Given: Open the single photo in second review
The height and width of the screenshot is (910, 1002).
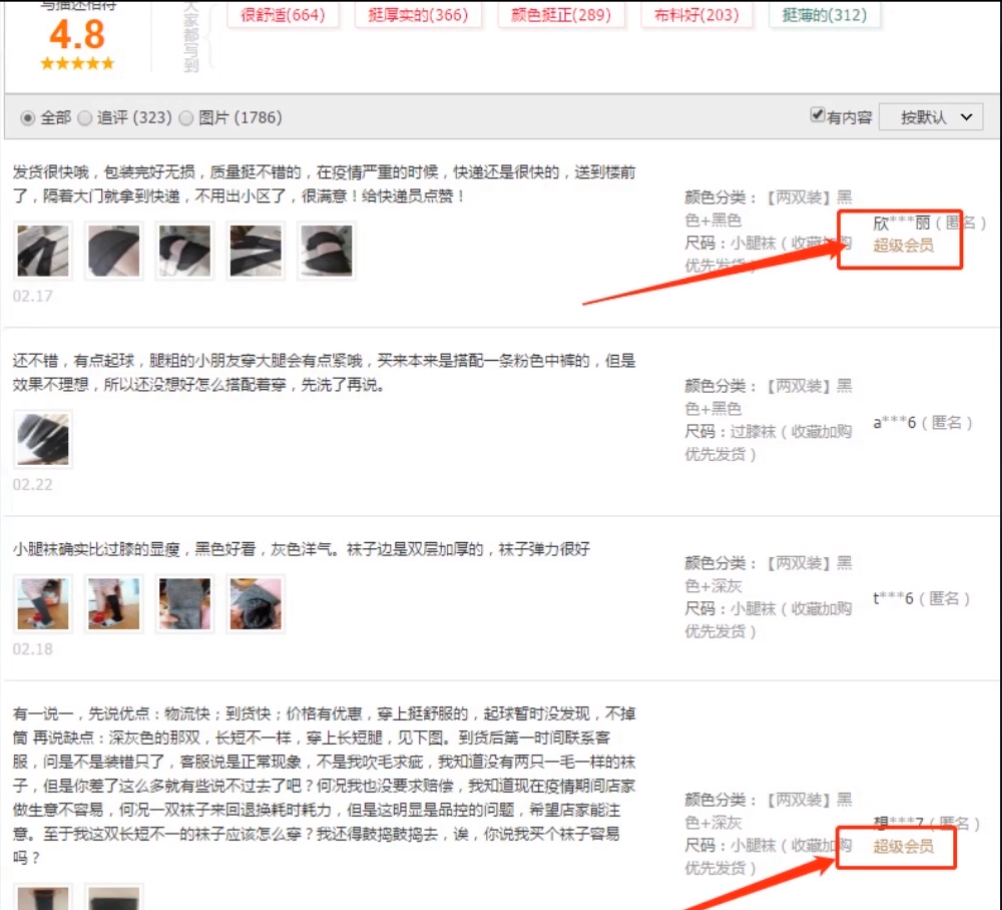Looking at the screenshot, I should (x=43, y=439).
